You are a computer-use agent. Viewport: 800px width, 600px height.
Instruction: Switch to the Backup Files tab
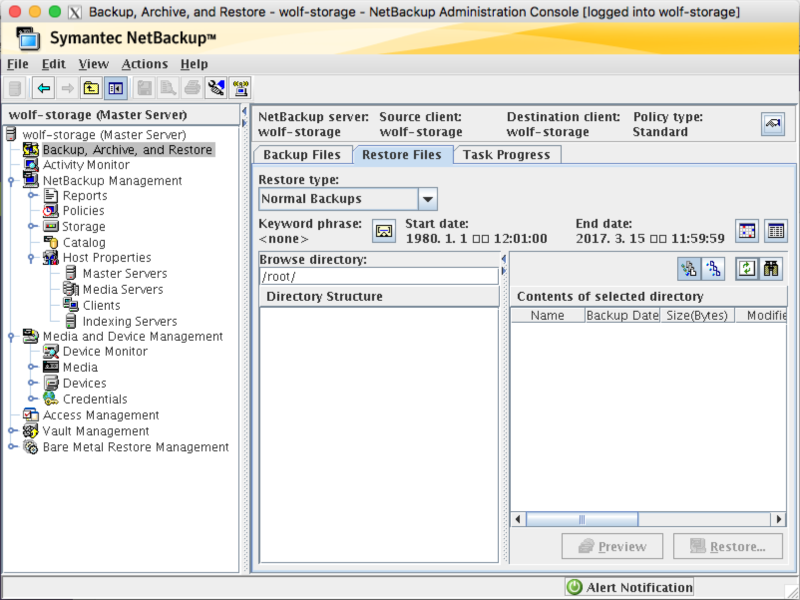[x=302, y=155]
